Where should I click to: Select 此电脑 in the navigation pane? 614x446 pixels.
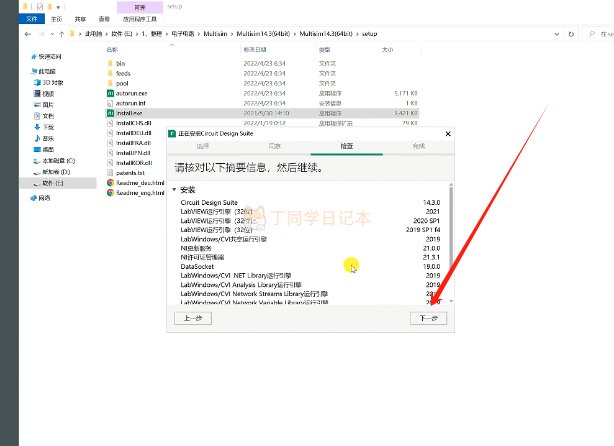point(43,71)
